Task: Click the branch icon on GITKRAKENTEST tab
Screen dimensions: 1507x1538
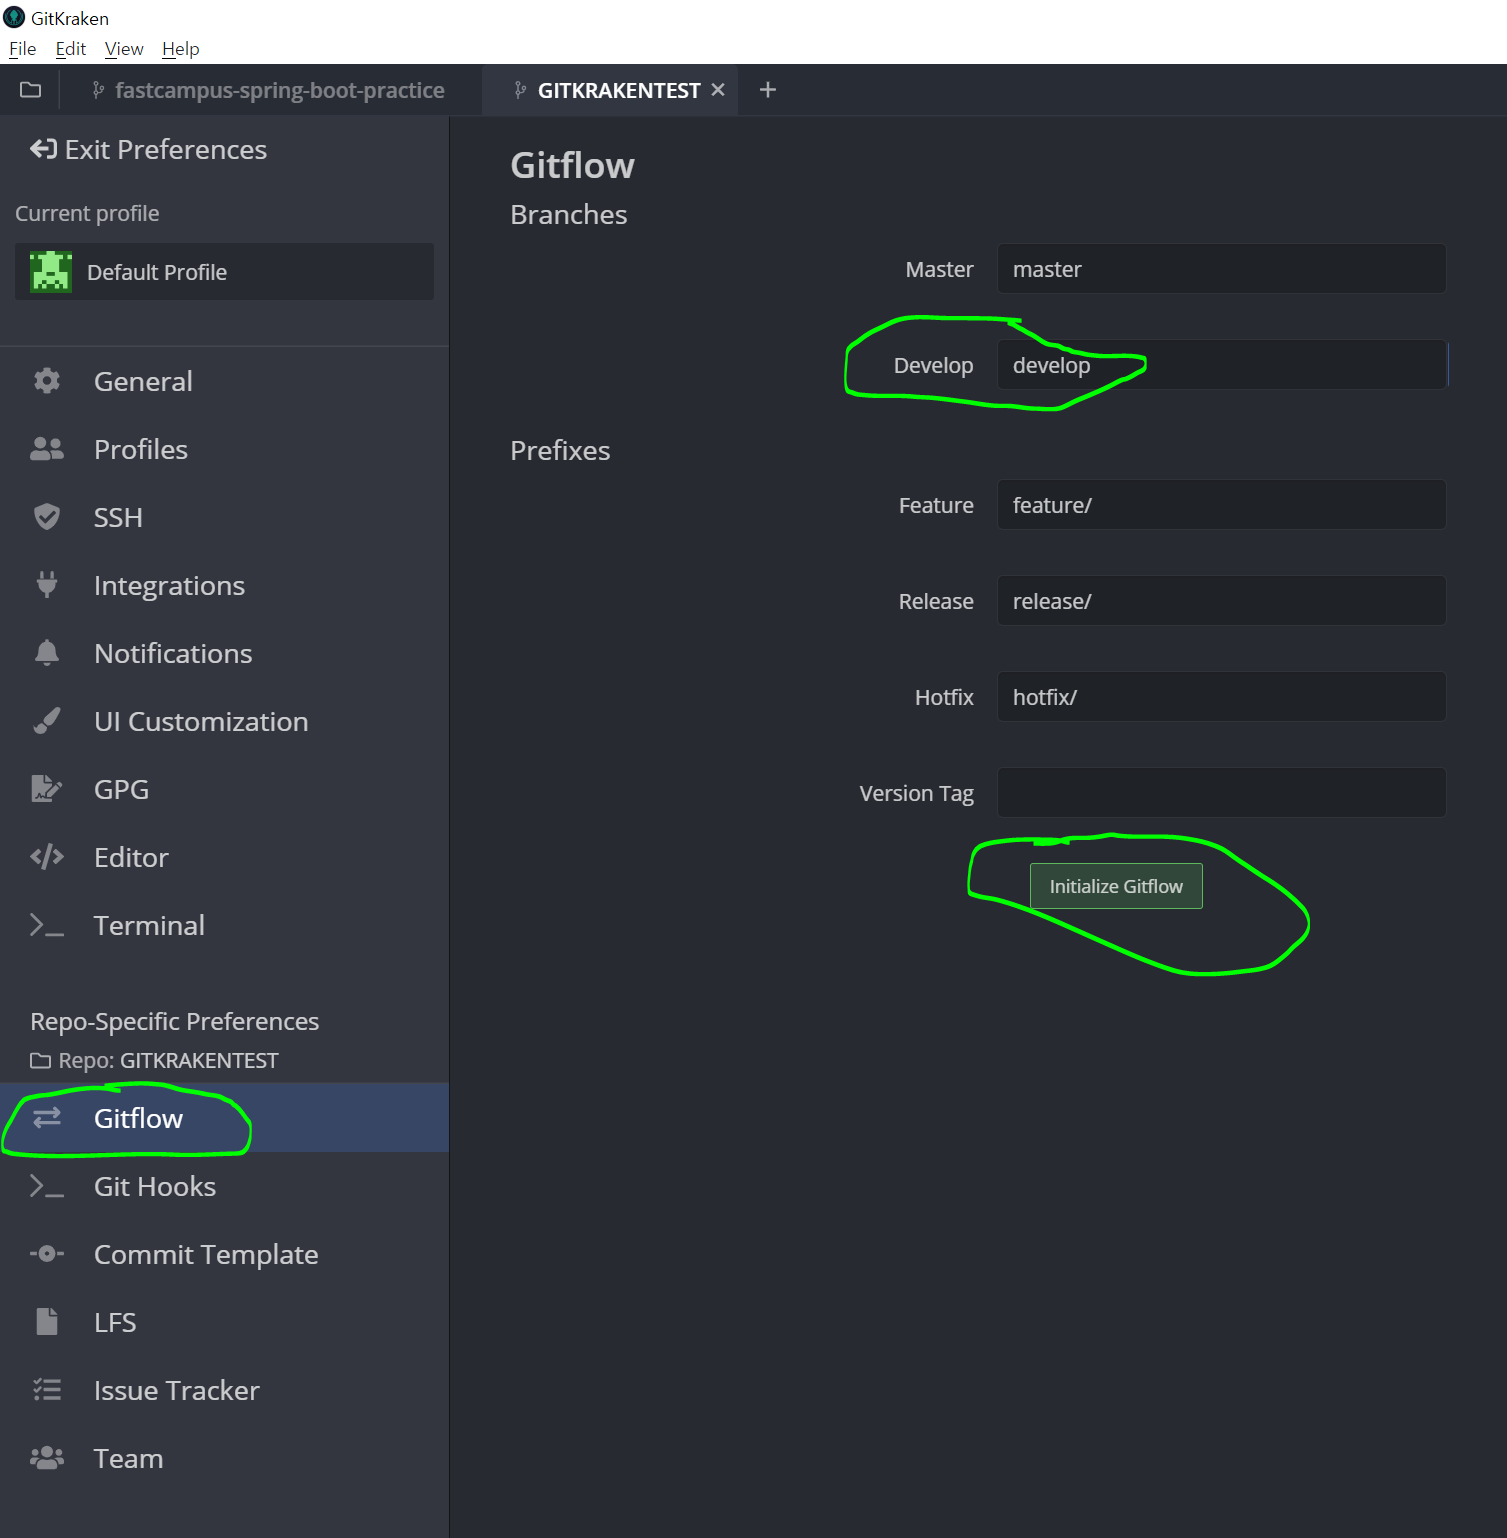Action: (520, 90)
